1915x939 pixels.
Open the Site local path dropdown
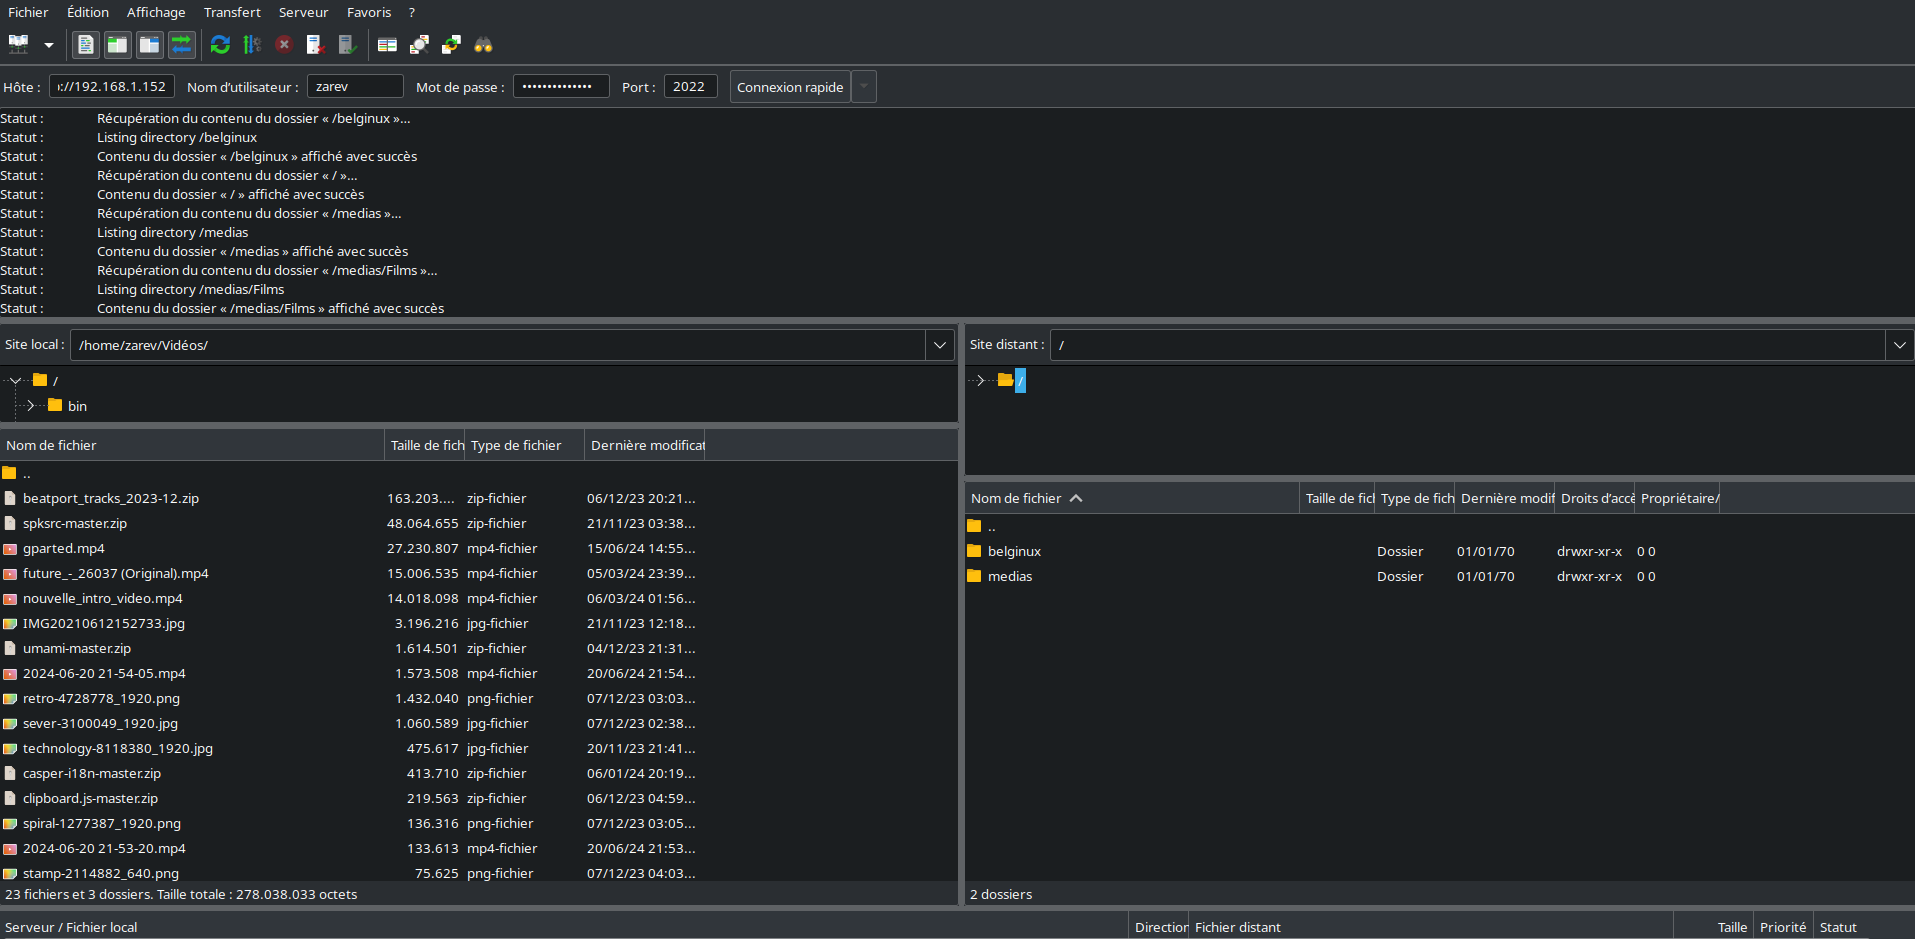click(938, 345)
